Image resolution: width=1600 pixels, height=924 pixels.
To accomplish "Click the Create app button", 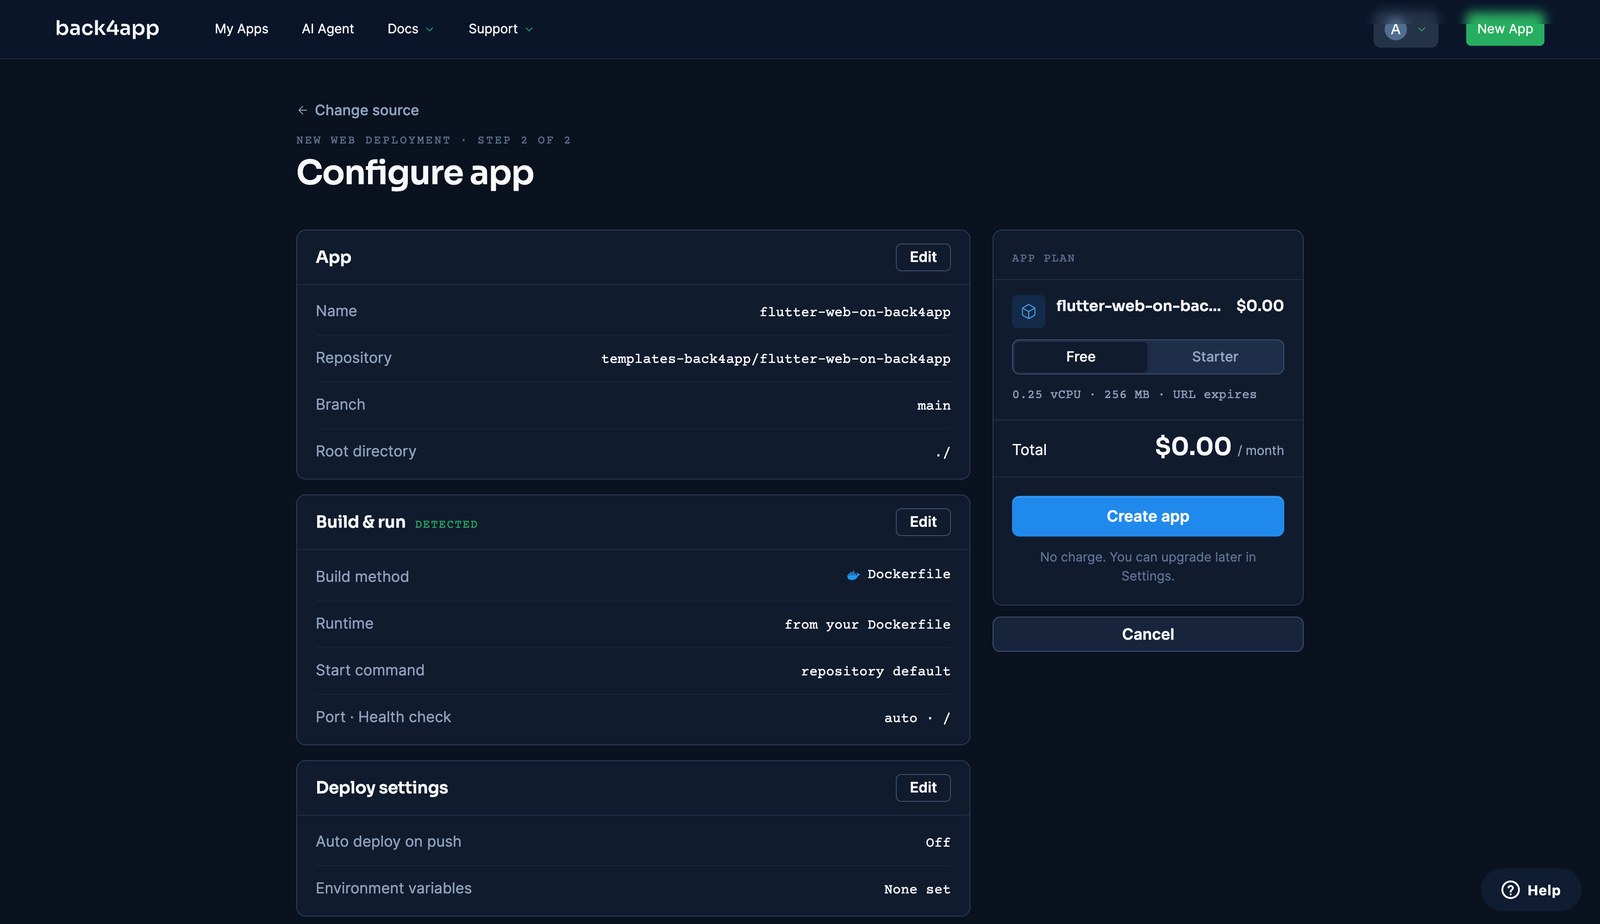I will [x=1148, y=516].
